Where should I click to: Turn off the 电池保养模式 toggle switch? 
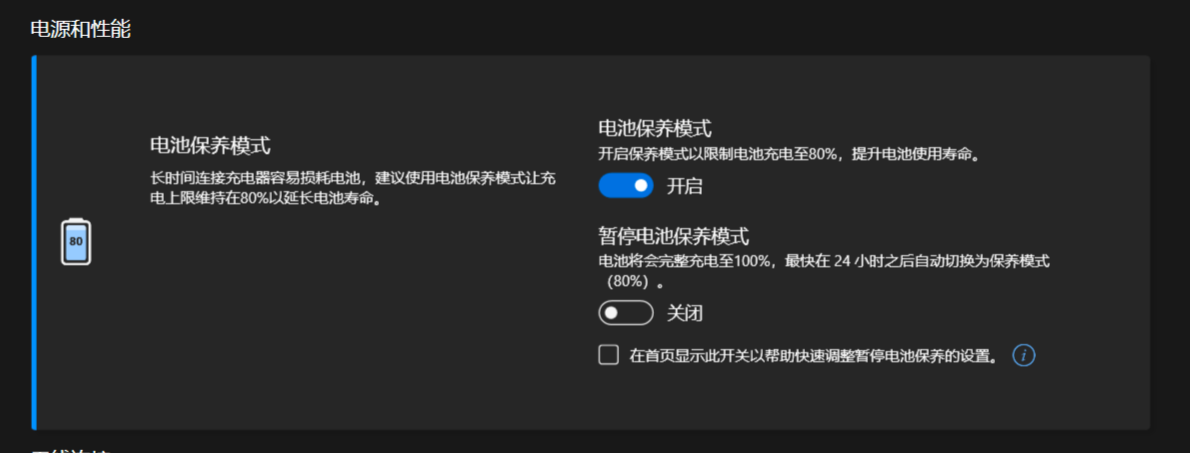coord(625,185)
